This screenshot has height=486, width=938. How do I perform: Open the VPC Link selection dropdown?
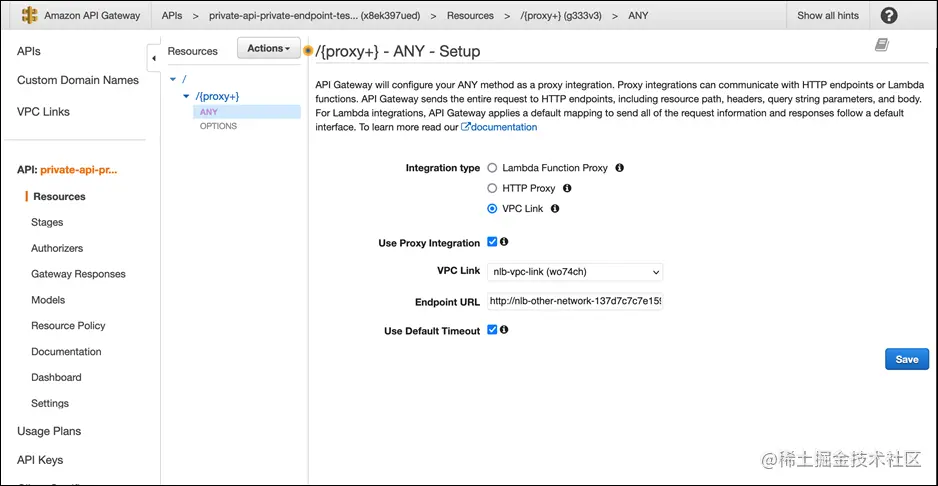(575, 272)
